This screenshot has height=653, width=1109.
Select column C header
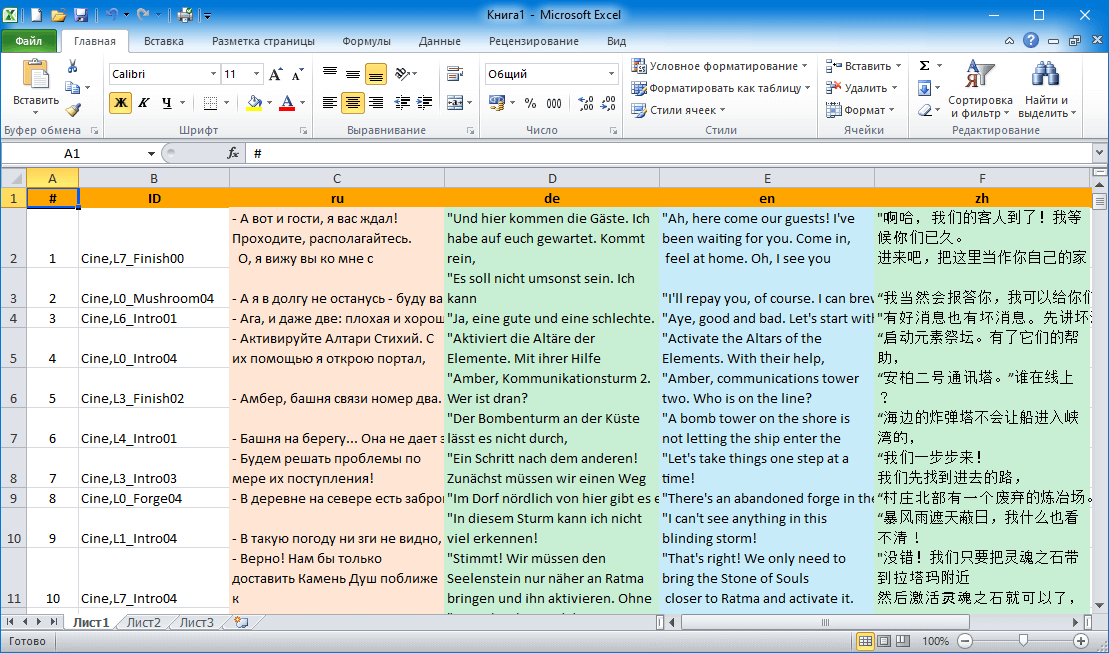(x=337, y=178)
